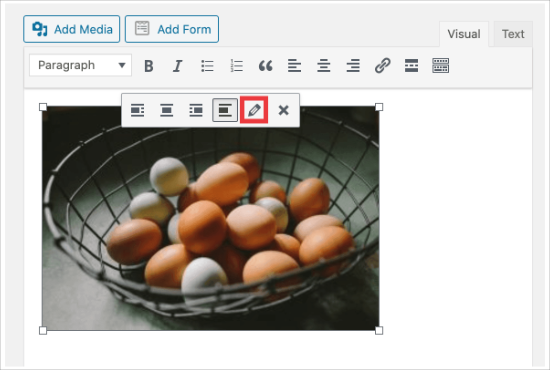Click the Add Form button
550x370 pixels.
point(172,29)
